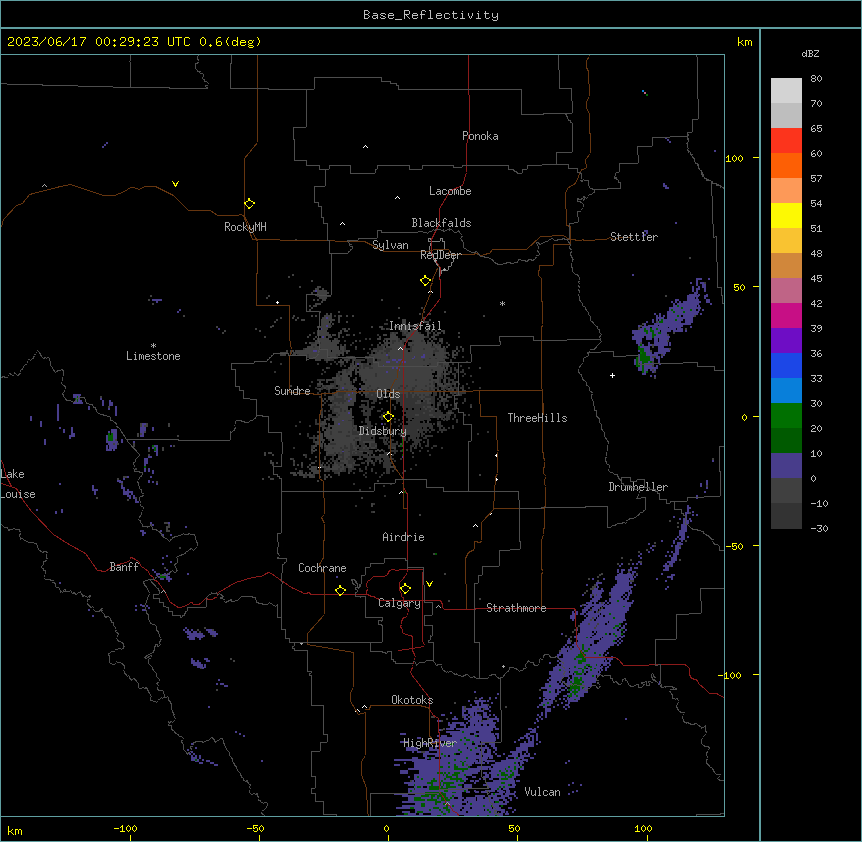Pick the bright green 20-30 dBZ swatch

786,416
